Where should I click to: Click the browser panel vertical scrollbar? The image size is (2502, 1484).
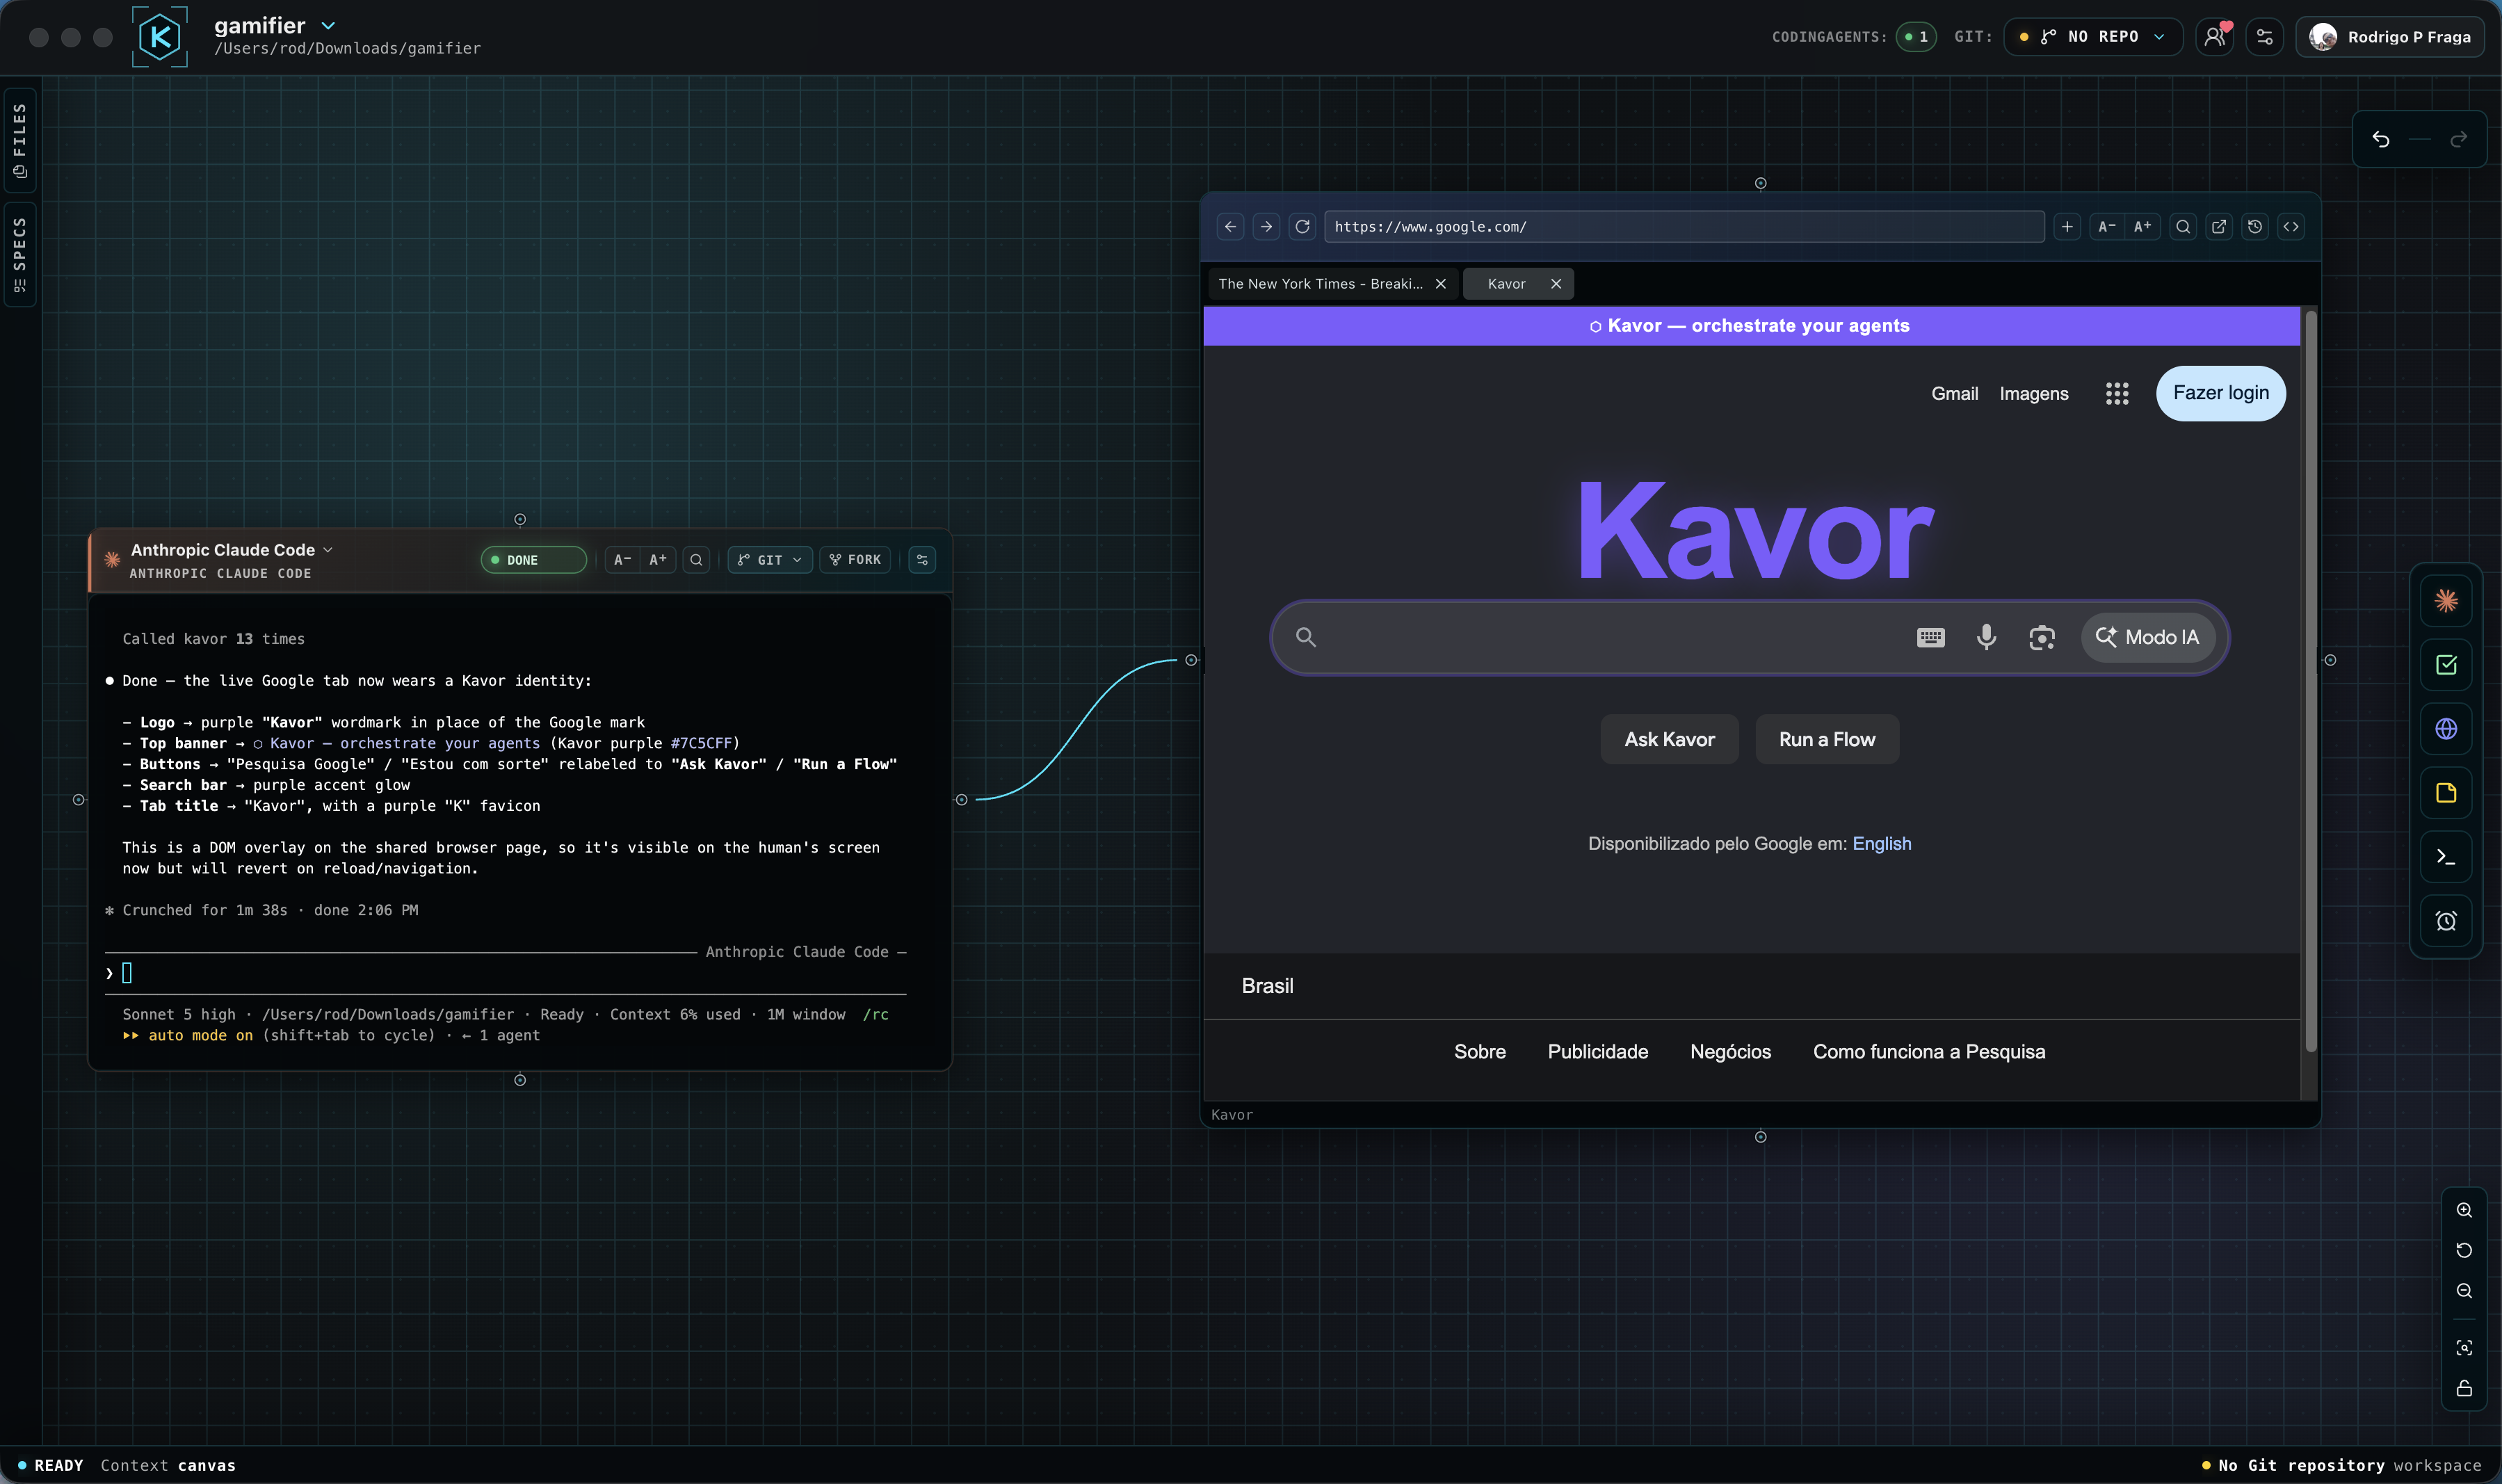pos(2310,680)
